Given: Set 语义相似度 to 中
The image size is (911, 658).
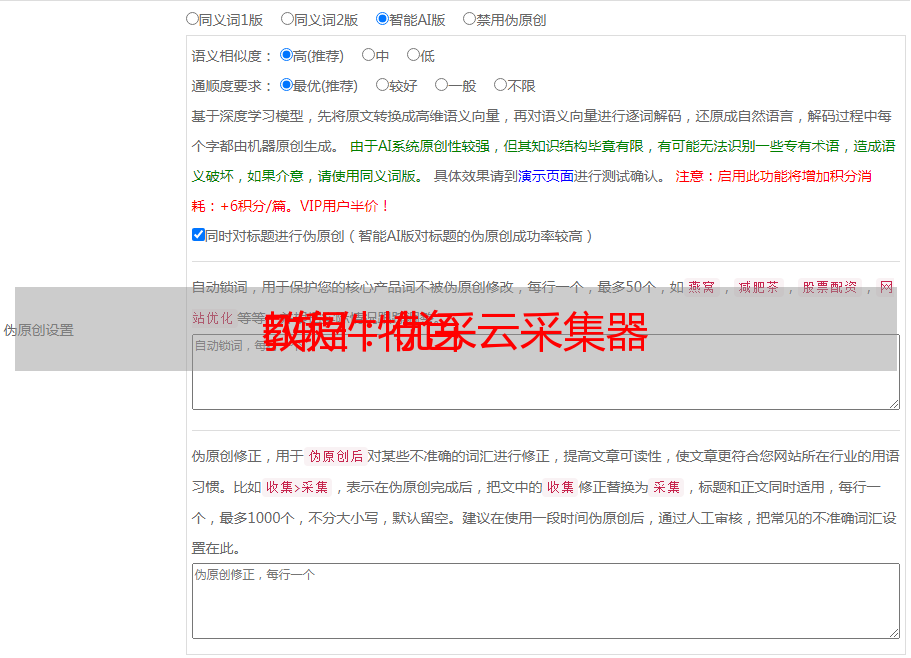Looking at the screenshot, I should (x=368, y=56).
